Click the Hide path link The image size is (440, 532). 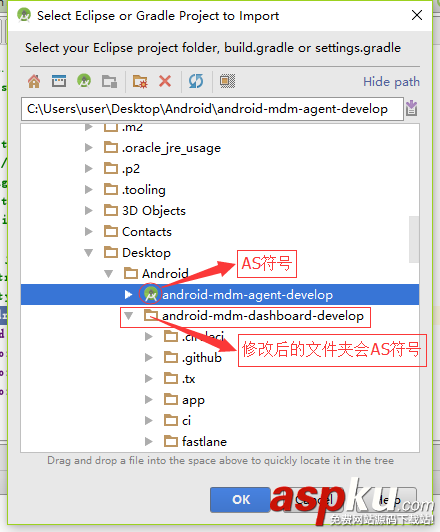coord(391,82)
